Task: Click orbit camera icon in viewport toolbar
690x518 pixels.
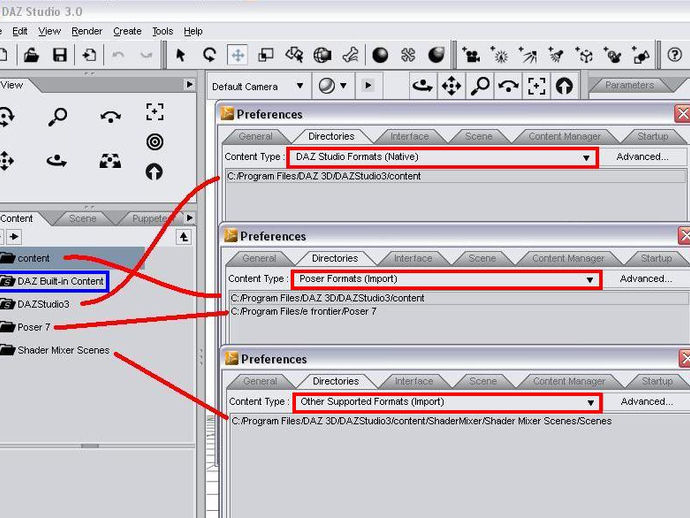Action: (422, 86)
